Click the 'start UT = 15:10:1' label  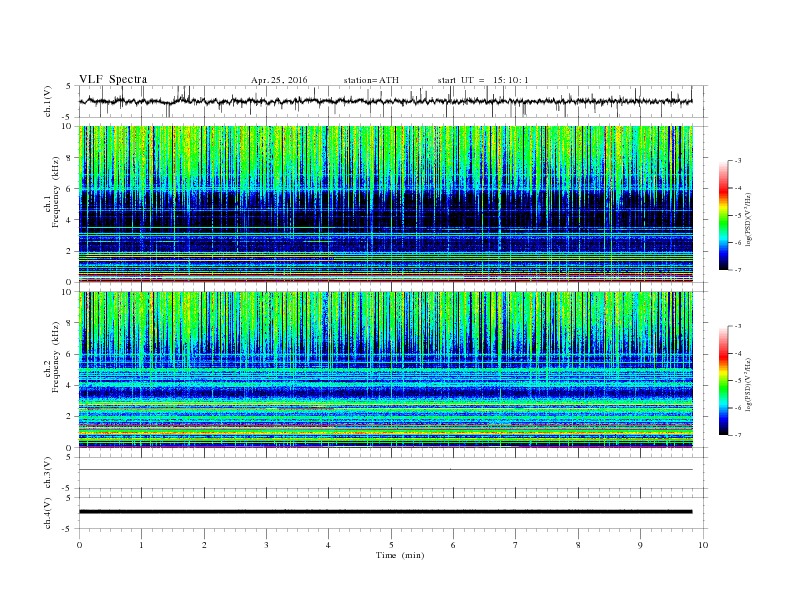pyautogui.click(x=483, y=80)
